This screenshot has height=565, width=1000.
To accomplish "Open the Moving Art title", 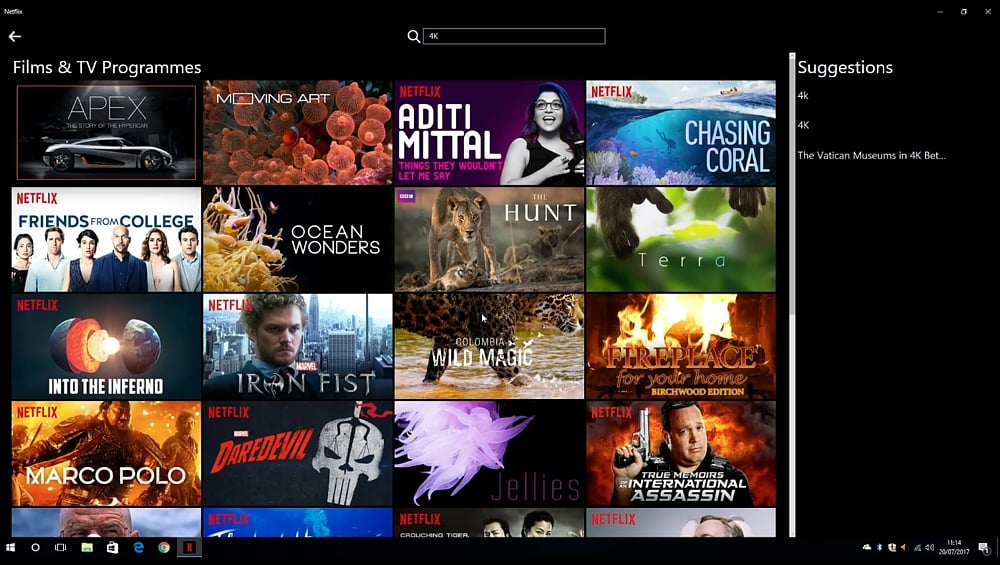I will (x=298, y=133).
